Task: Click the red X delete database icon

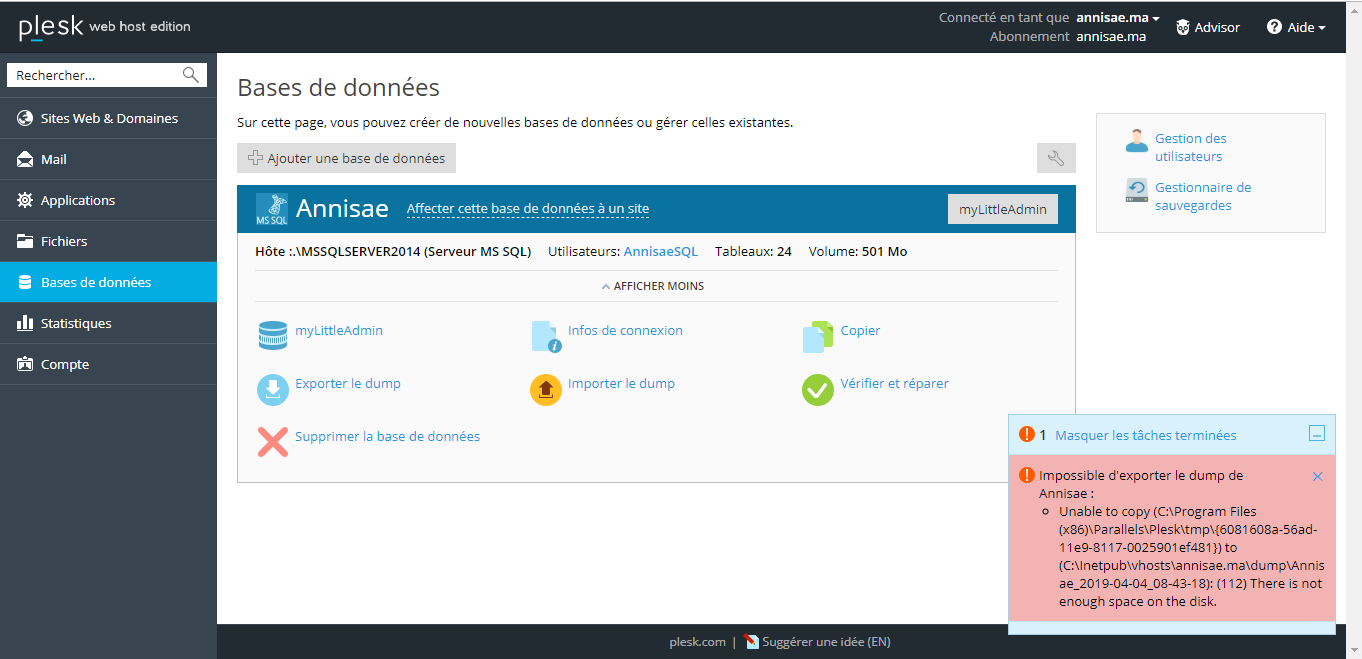Action: coord(273,442)
